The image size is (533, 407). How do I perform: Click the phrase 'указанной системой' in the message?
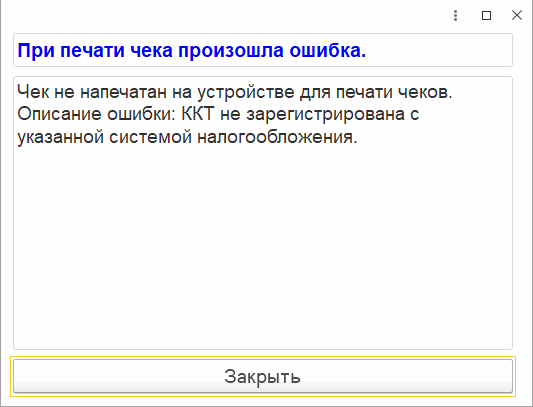[x=104, y=137]
